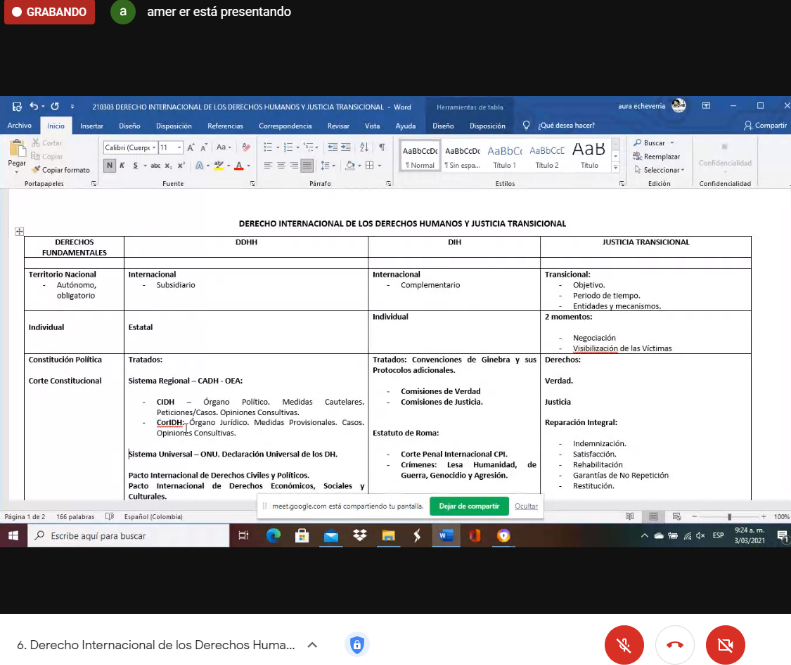Open File Explorer from the taskbar
Viewport: 791px width, 665px height.
coord(388,535)
